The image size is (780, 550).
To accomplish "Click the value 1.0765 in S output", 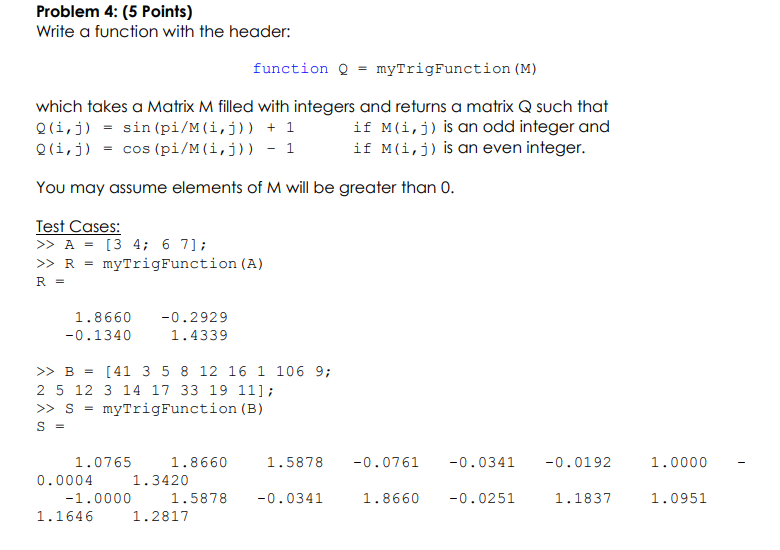I will pyautogui.click(x=103, y=462).
